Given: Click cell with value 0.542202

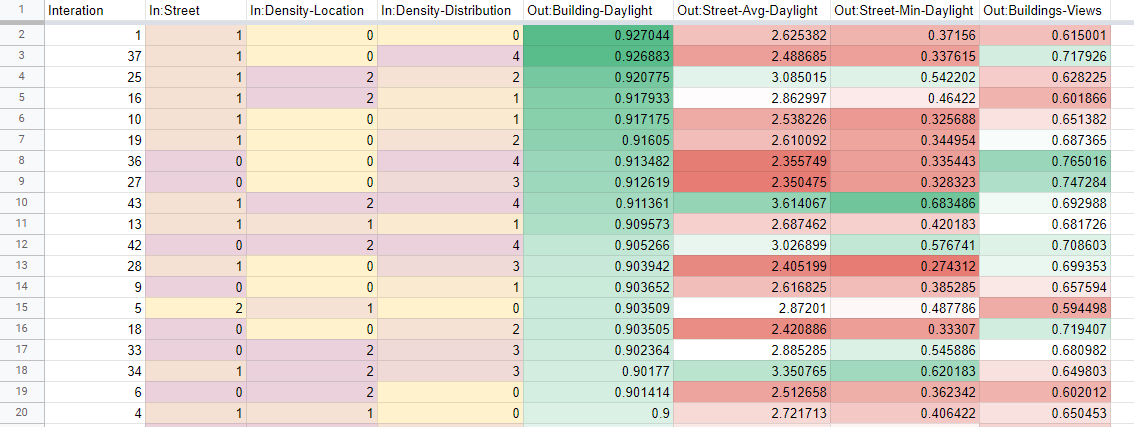Looking at the screenshot, I should pyautogui.click(x=905, y=75).
